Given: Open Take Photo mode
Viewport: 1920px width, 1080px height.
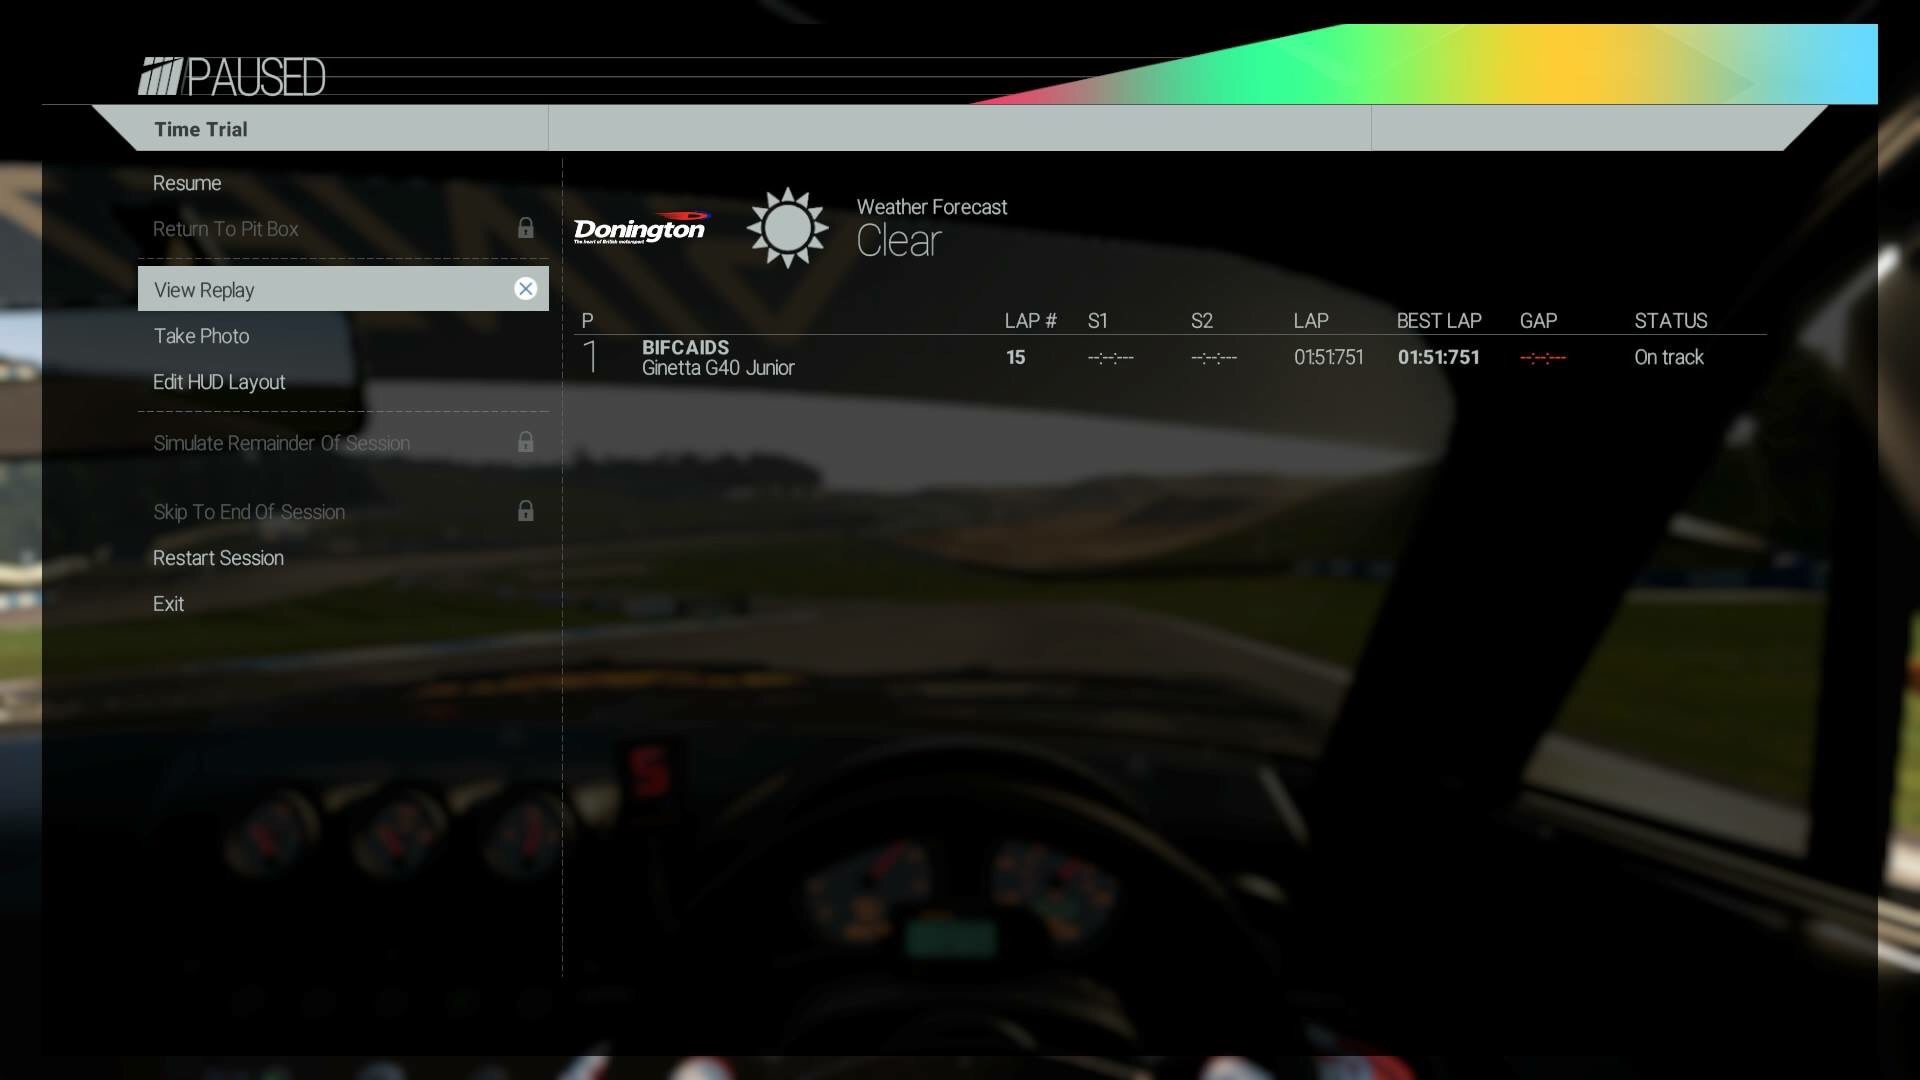Looking at the screenshot, I should (x=201, y=336).
